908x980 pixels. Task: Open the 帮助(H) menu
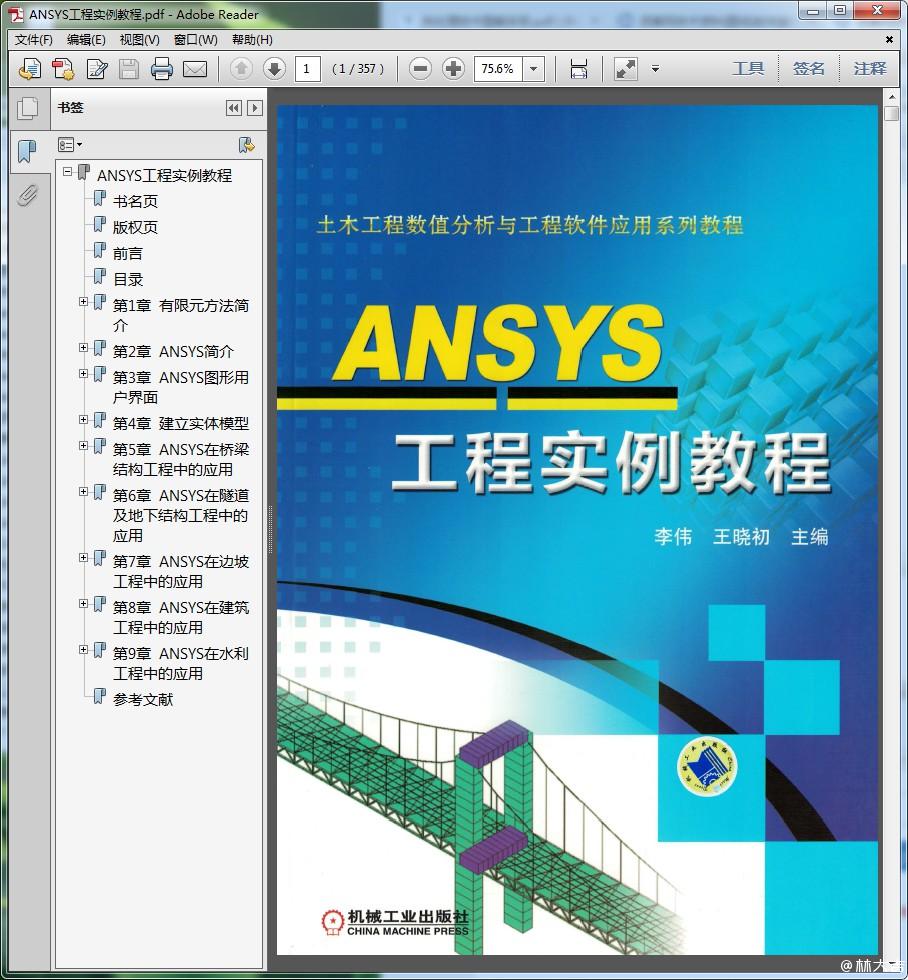pos(252,40)
